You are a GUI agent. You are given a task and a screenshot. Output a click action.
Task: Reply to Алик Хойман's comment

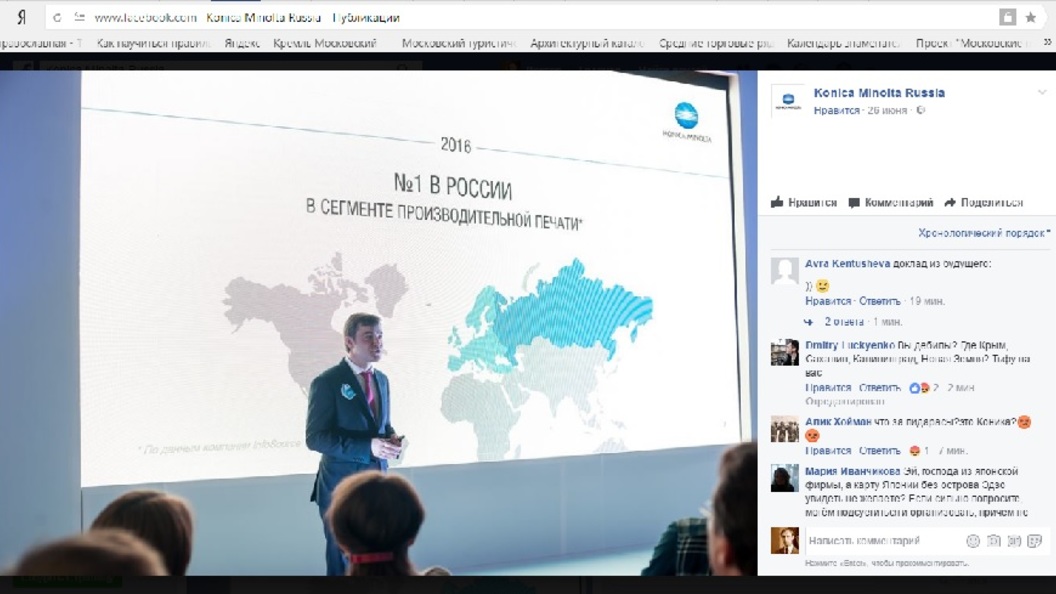(880, 451)
